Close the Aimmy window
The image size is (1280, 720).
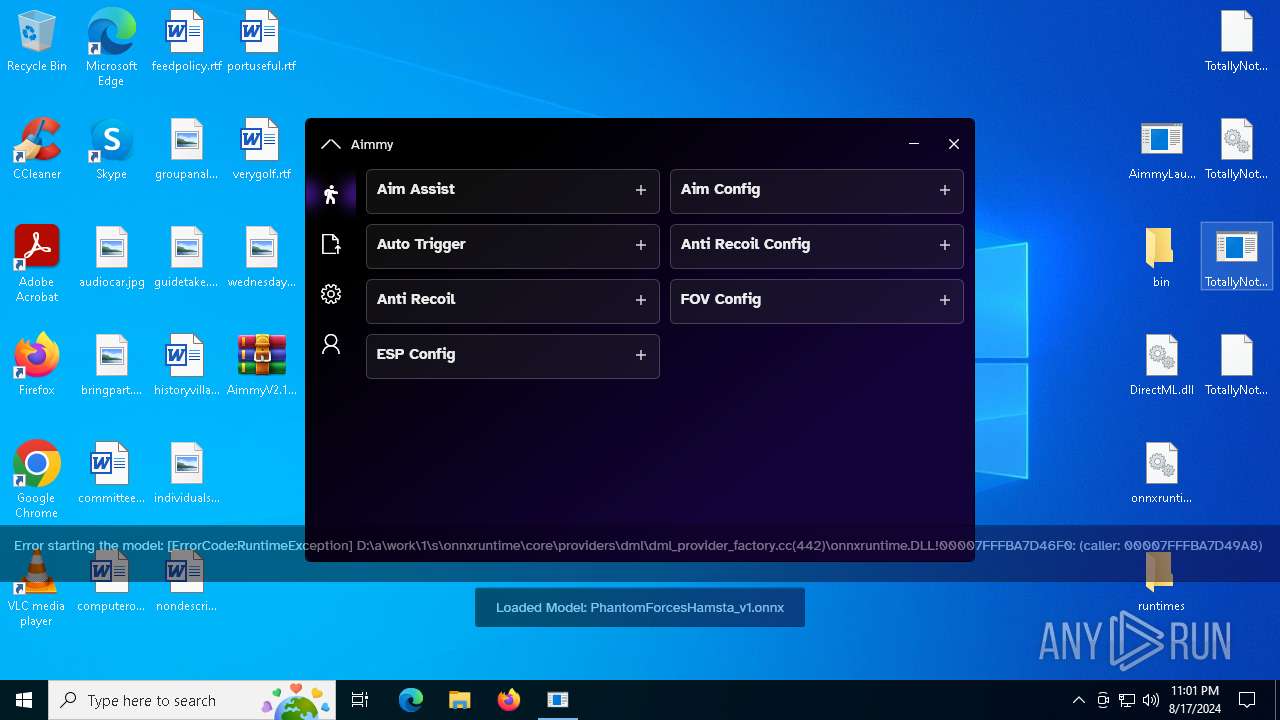pos(954,144)
